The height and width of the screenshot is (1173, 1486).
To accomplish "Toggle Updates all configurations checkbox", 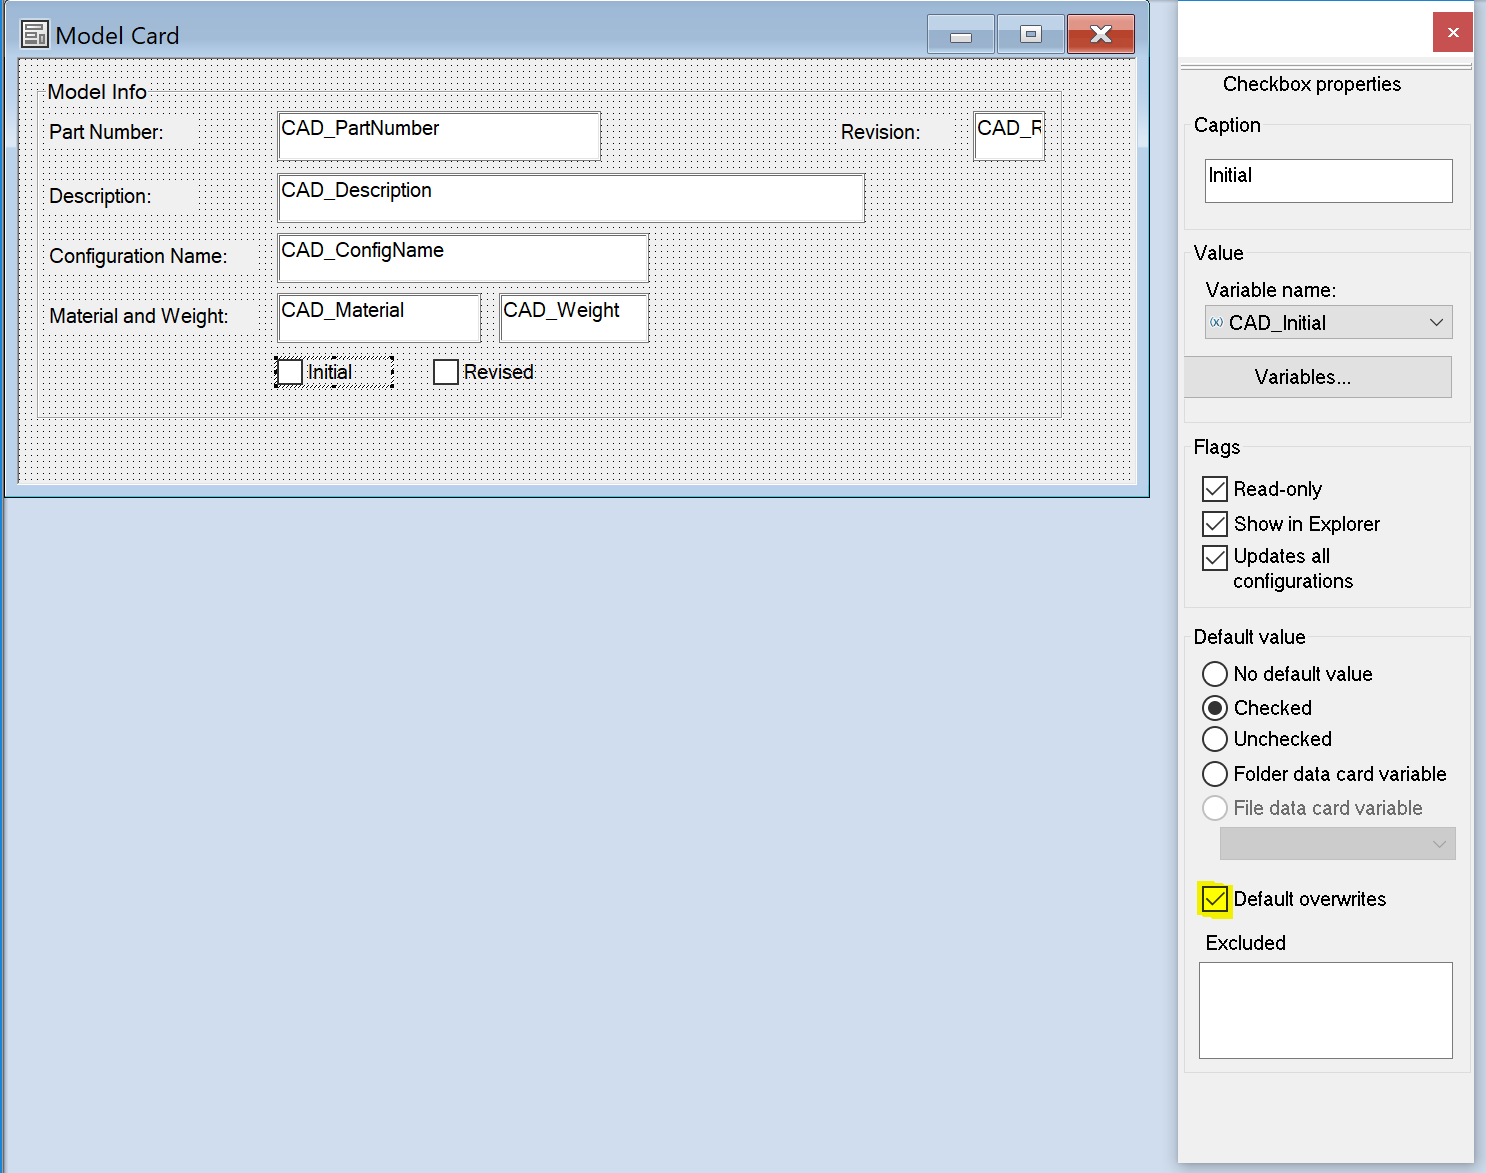I will [1215, 557].
